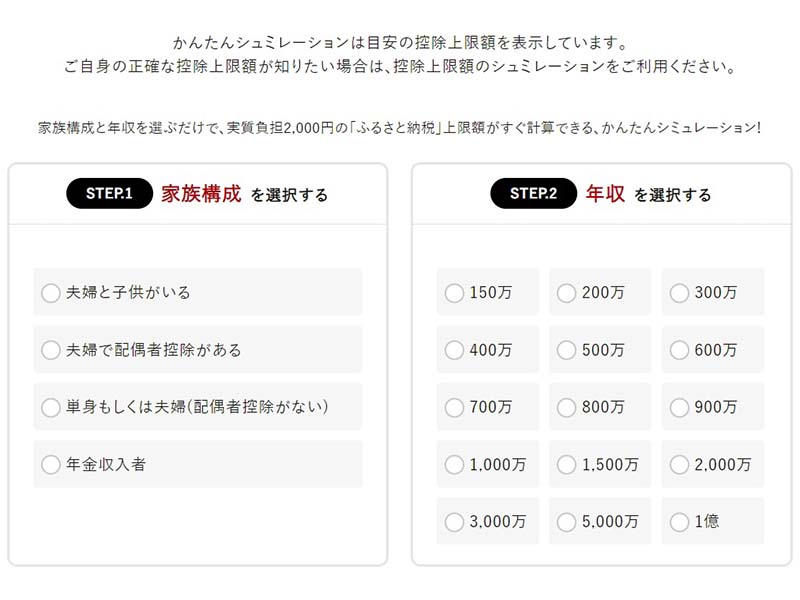800x600 pixels.
Task: Select 1,000万 annual income
Action: click(x=454, y=464)
